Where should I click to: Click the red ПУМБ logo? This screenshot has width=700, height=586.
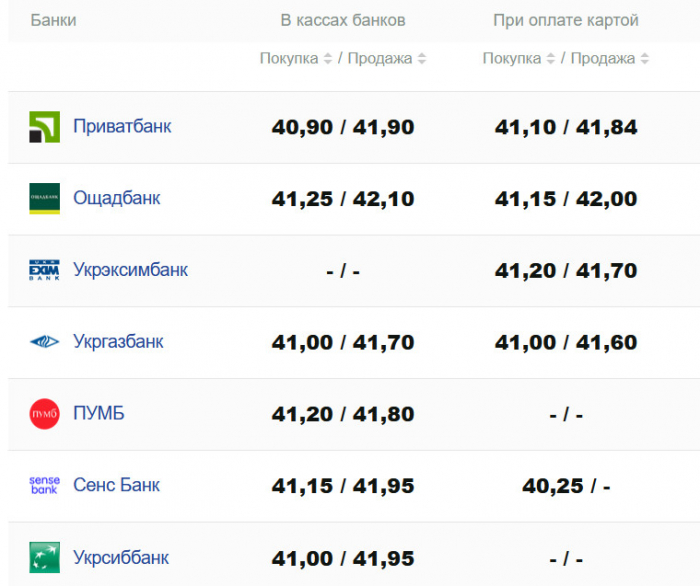point(44,414)
